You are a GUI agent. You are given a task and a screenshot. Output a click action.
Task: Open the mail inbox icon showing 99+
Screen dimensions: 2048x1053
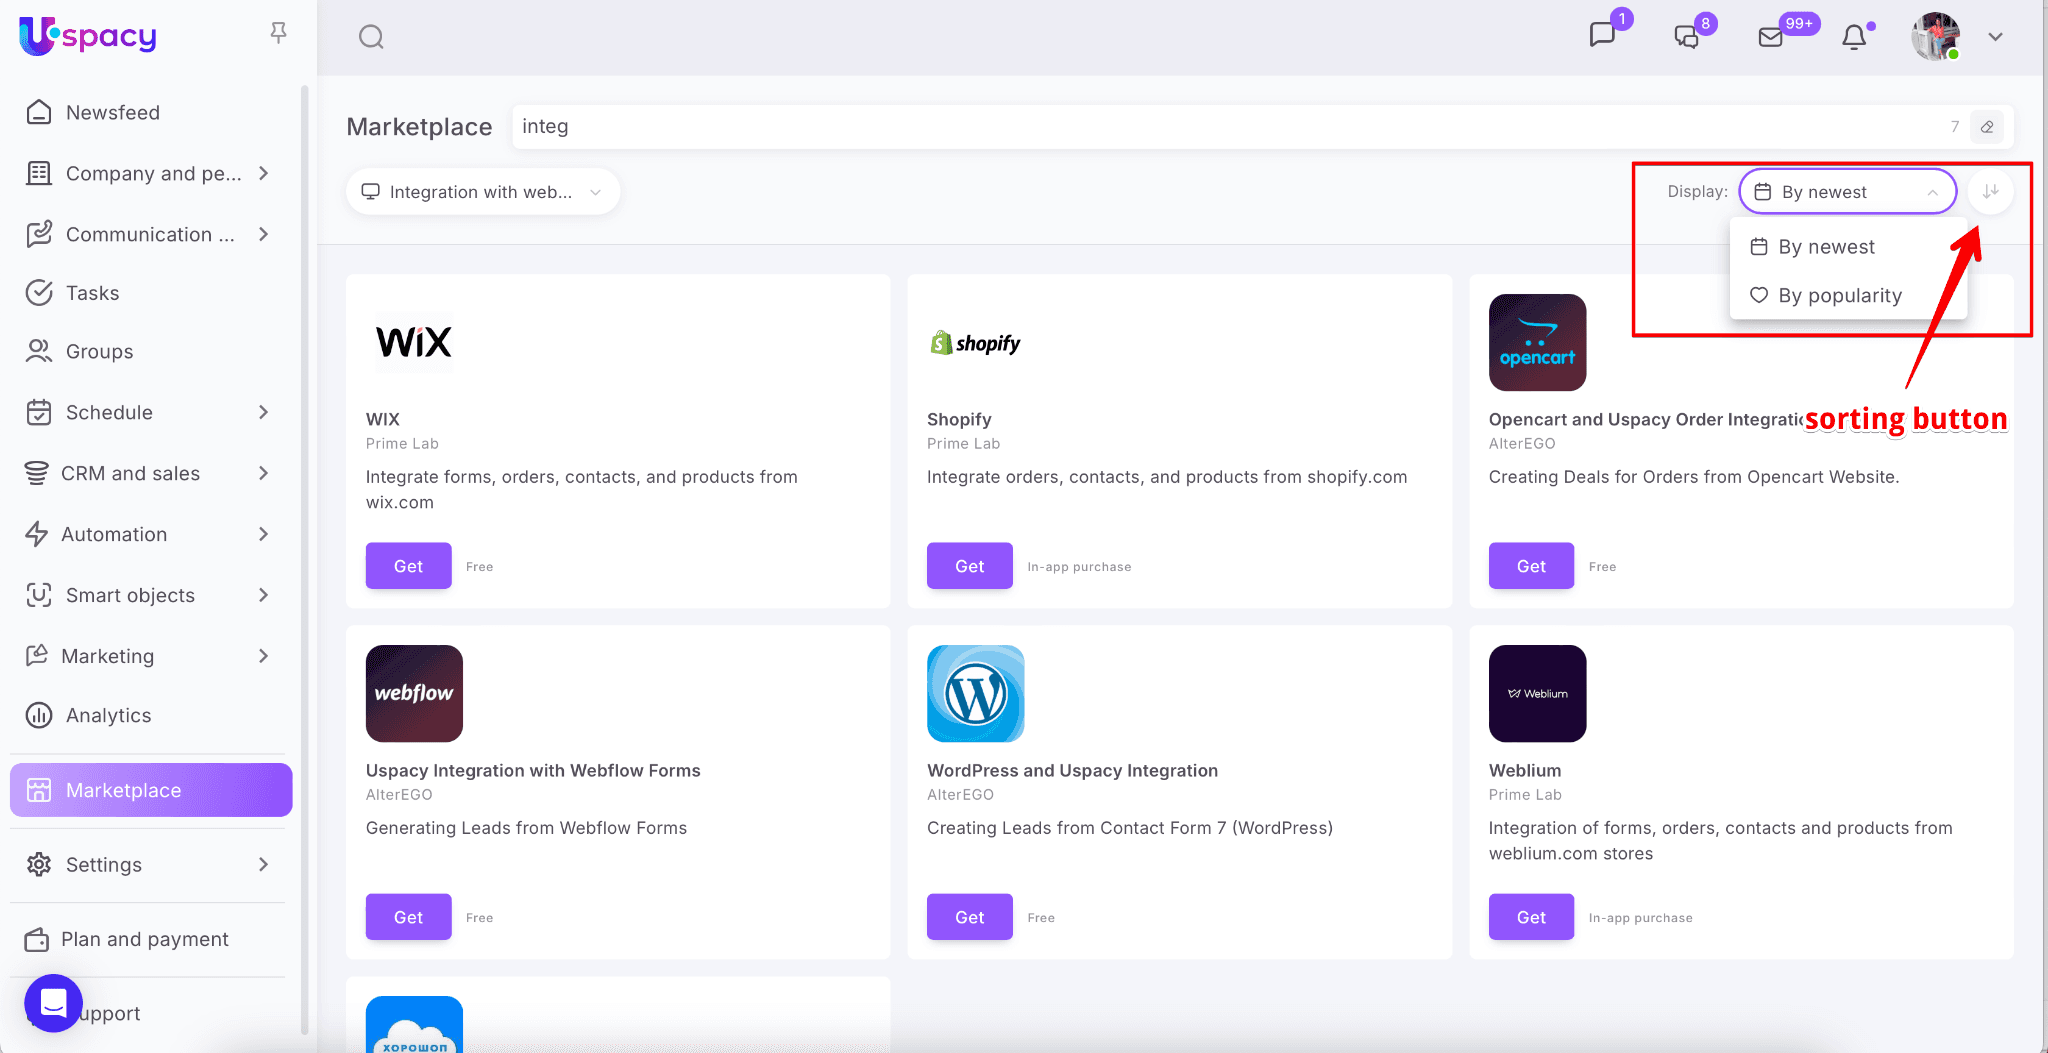tap(1771, 37)
